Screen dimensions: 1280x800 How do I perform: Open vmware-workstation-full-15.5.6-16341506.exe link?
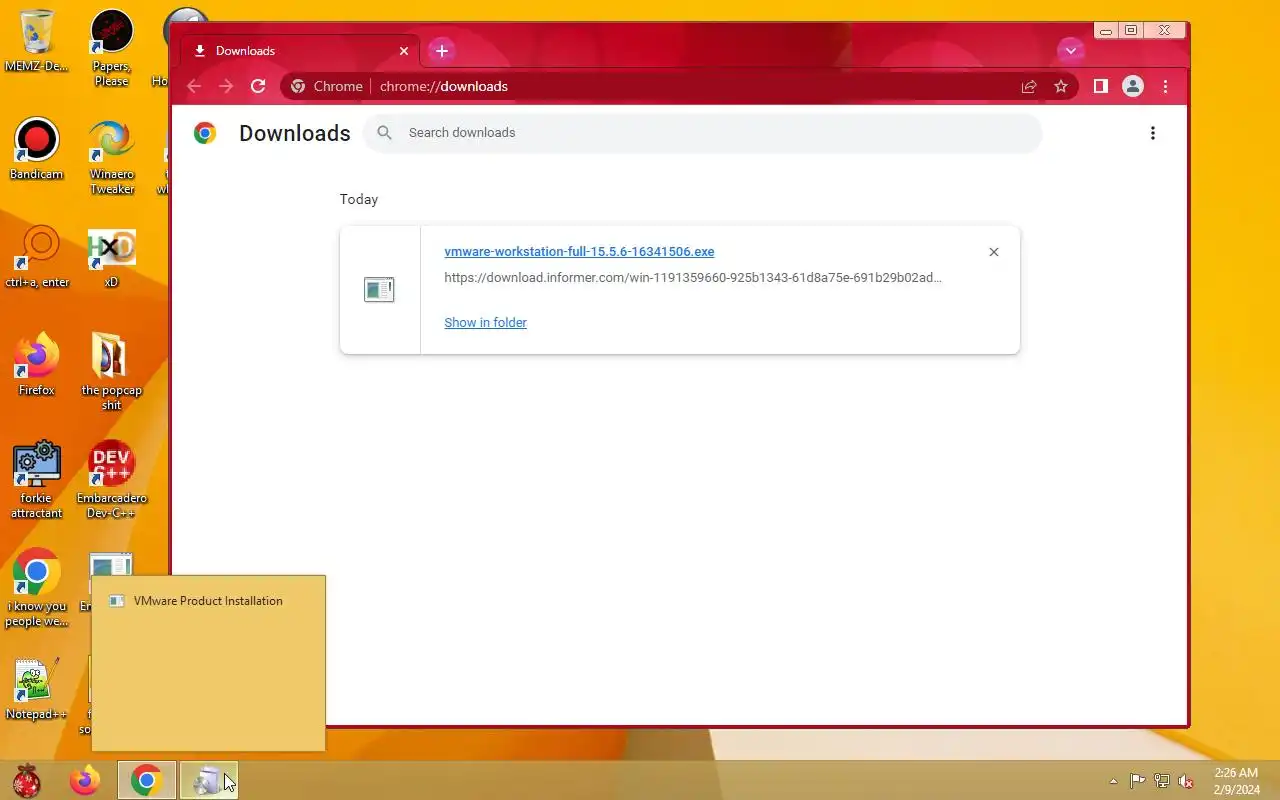tap(579, 252)
